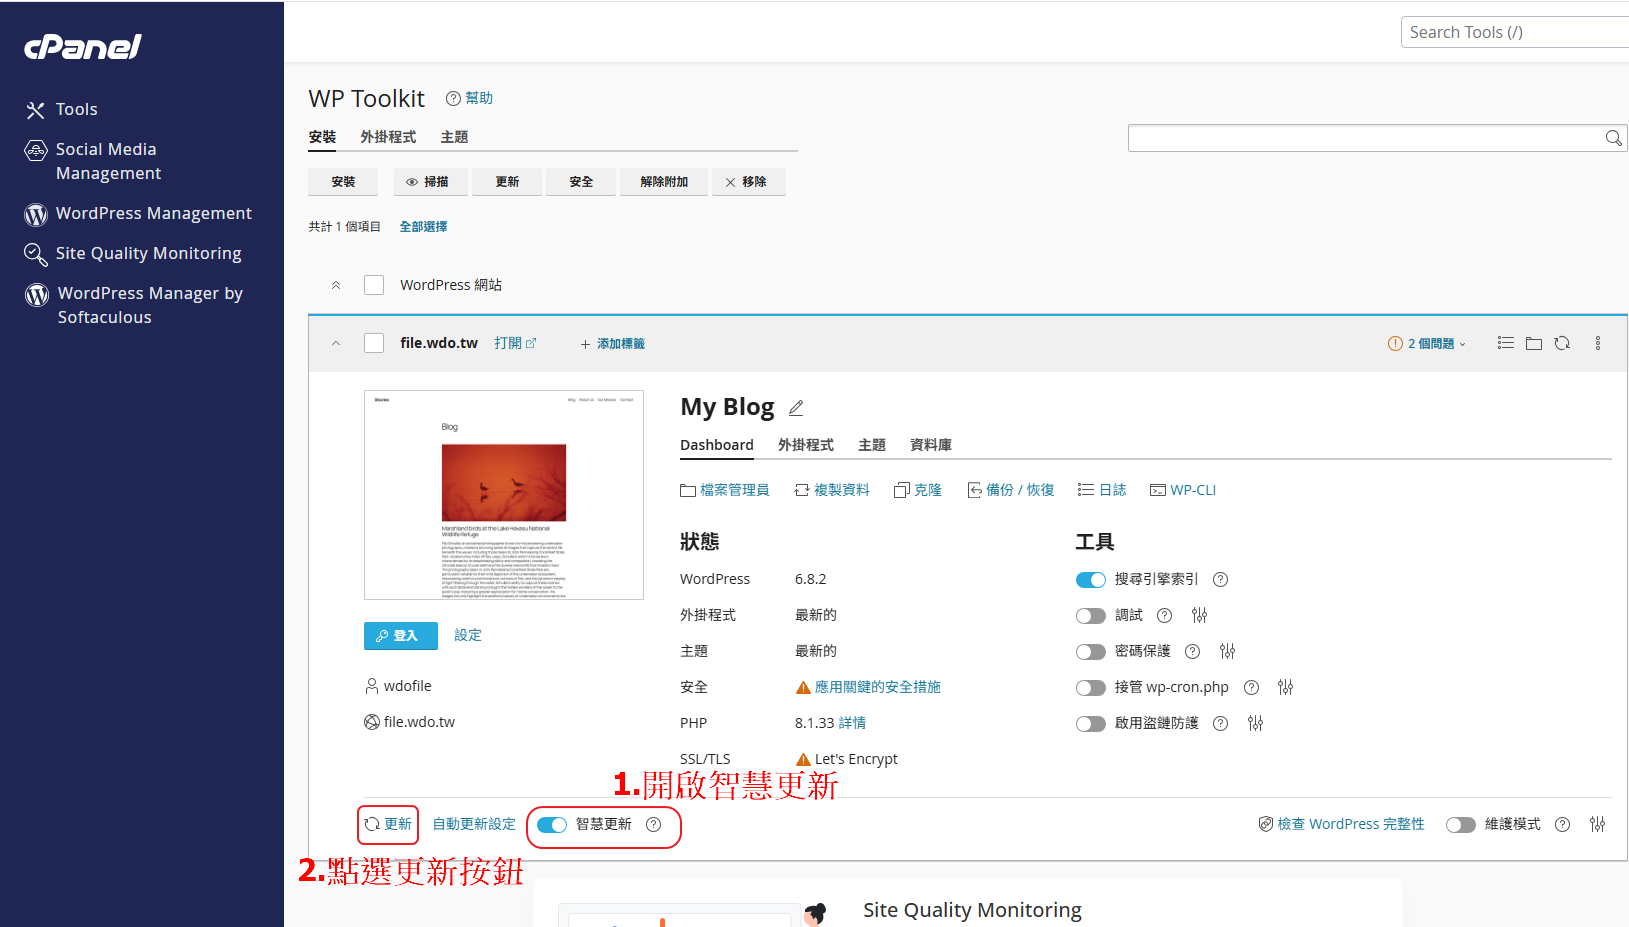This screenshot has width=1629, height=927.
Task: Click the Search Tools input field
Action: 1512,32
